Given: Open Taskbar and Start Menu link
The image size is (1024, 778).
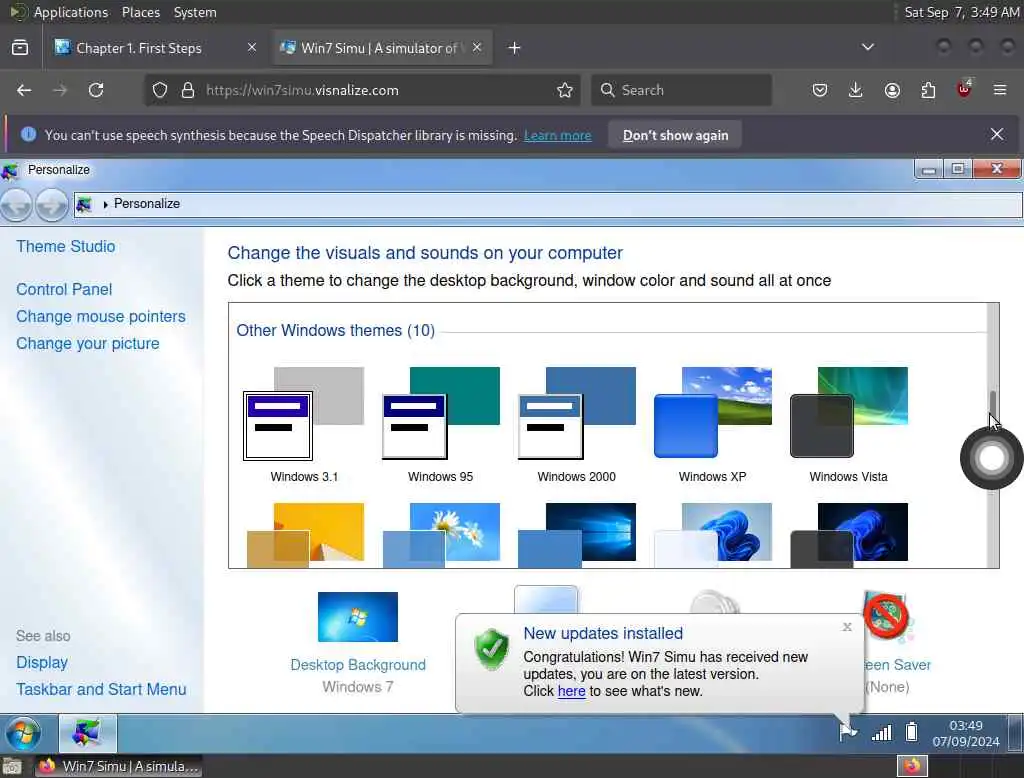Looking at the screenshot, I should click(x=101, y=689).
